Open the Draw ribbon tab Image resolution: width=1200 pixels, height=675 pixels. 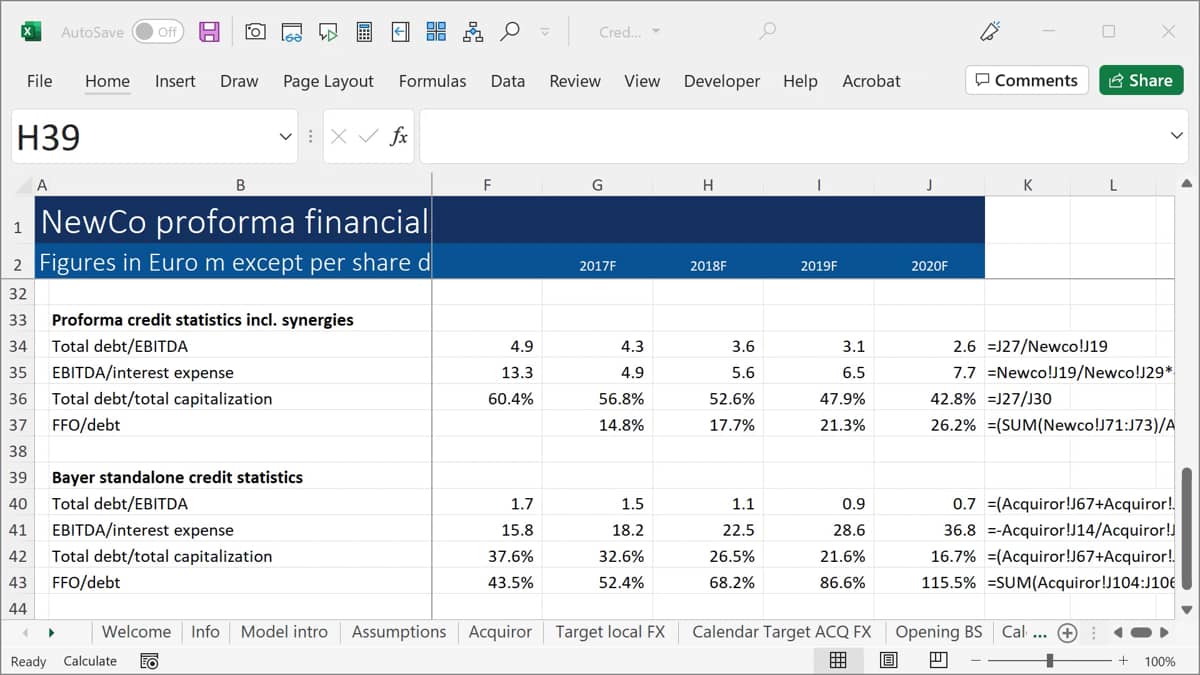[239, 81]
